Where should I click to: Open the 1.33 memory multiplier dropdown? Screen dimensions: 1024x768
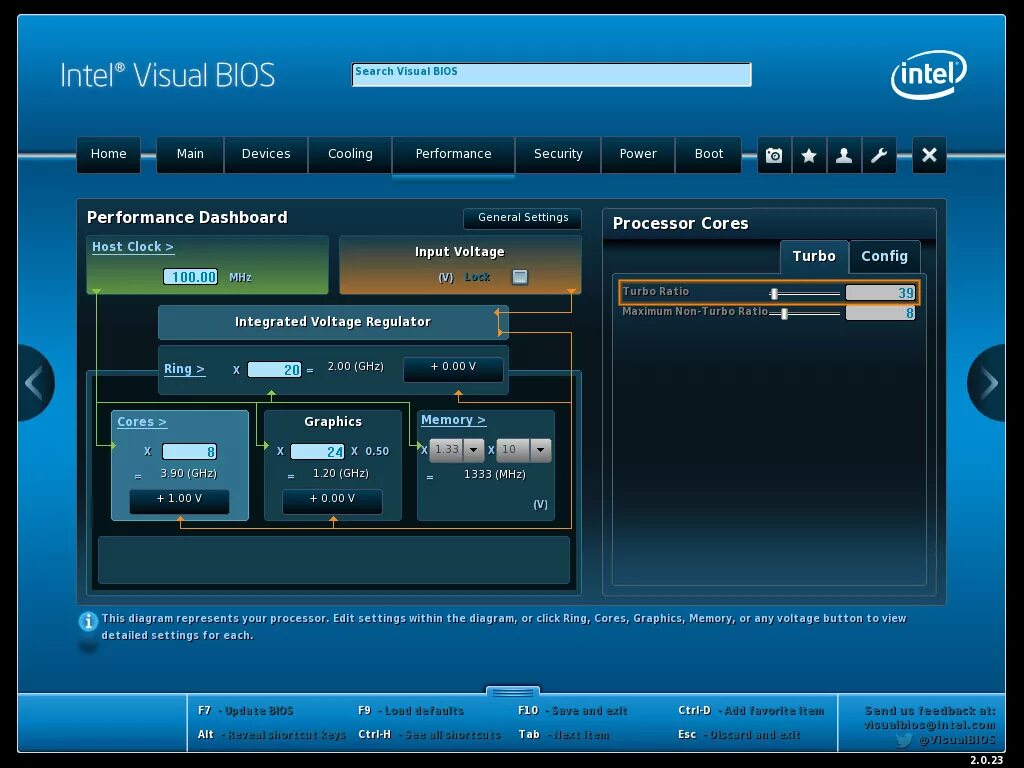[473, 449]
